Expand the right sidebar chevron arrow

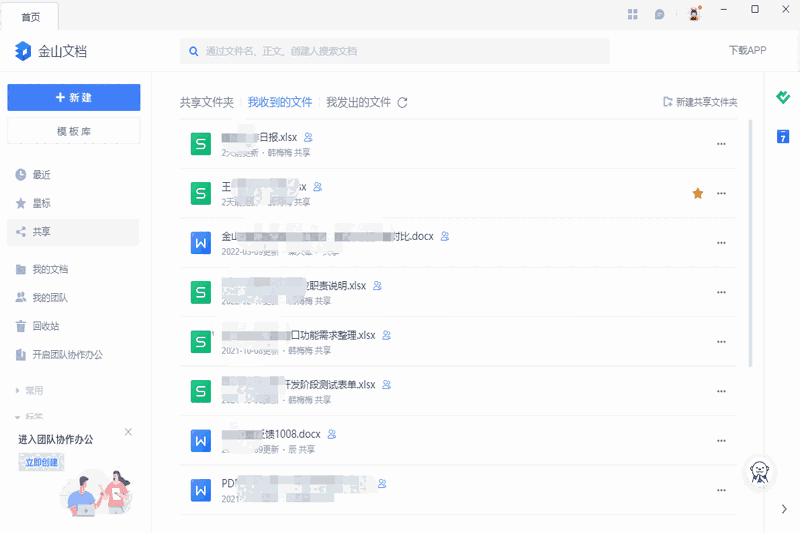click(x=784, y=509)
